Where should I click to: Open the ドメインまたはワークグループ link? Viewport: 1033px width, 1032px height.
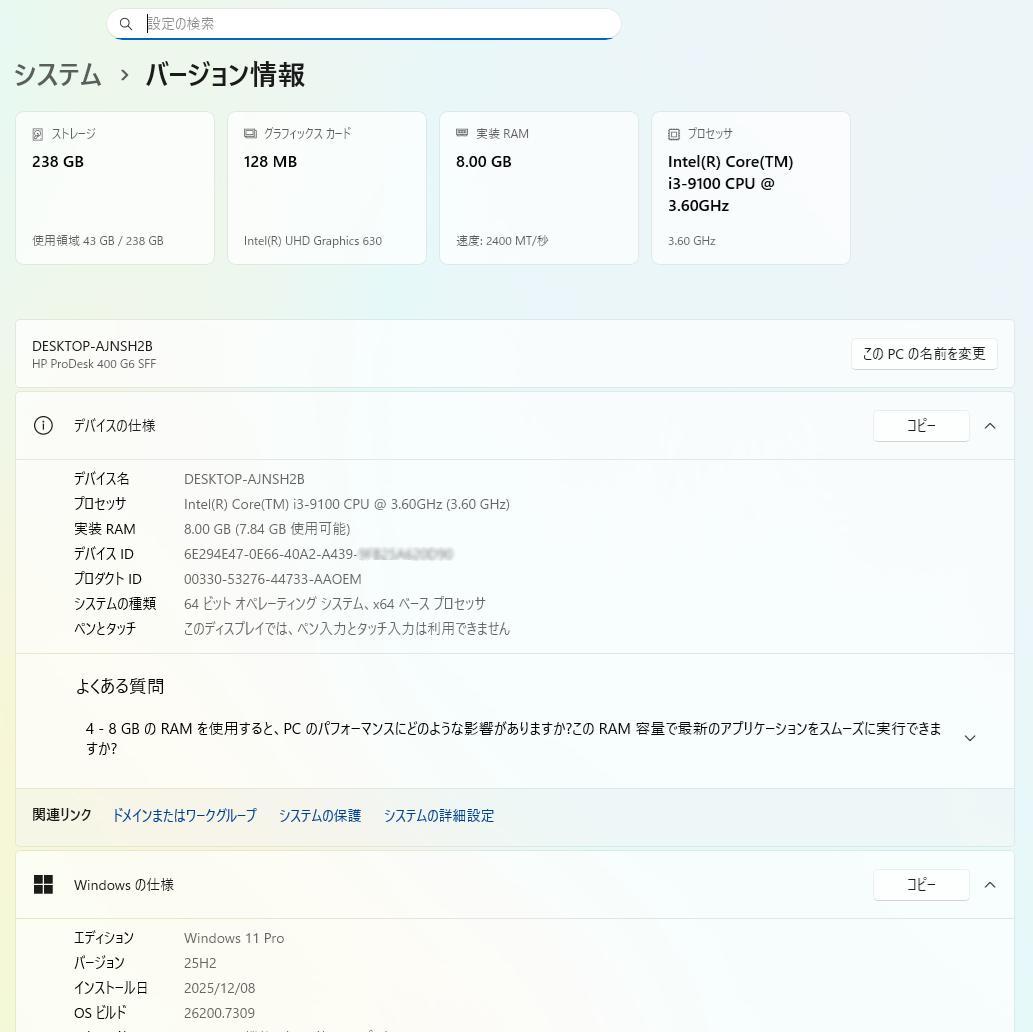click(x=183, y=815)
